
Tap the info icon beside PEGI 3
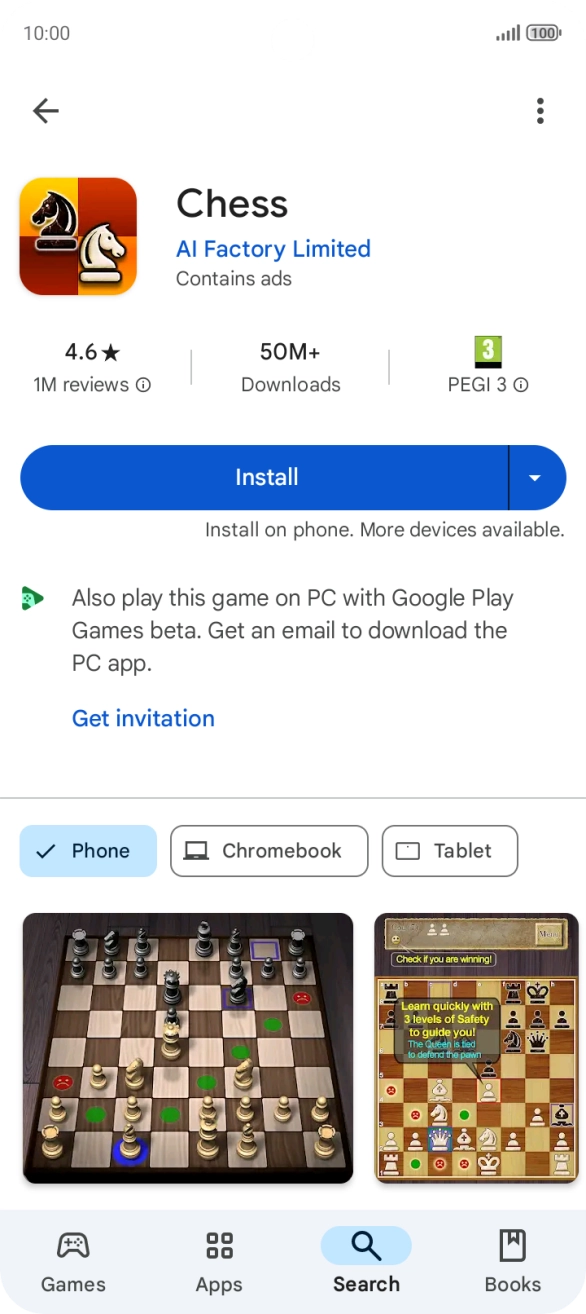tap(521, 385)
